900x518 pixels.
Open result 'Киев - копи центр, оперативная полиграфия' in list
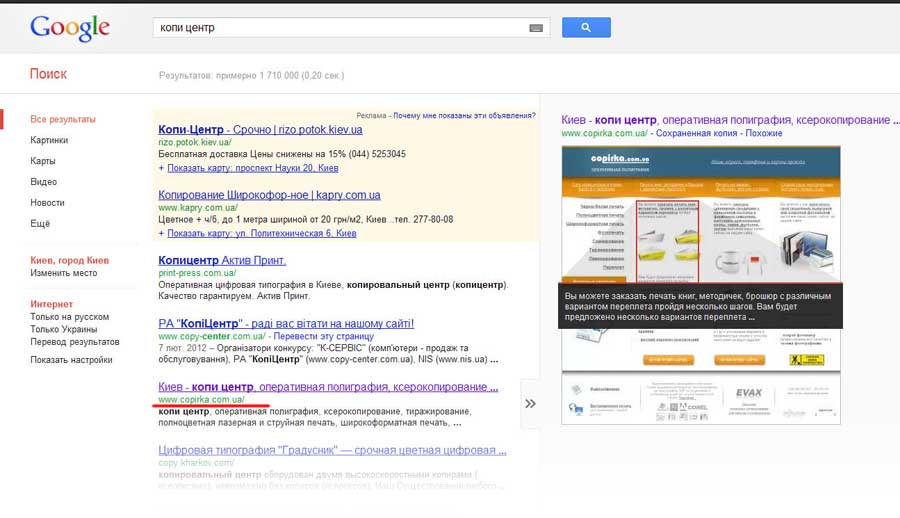(328, 387)
